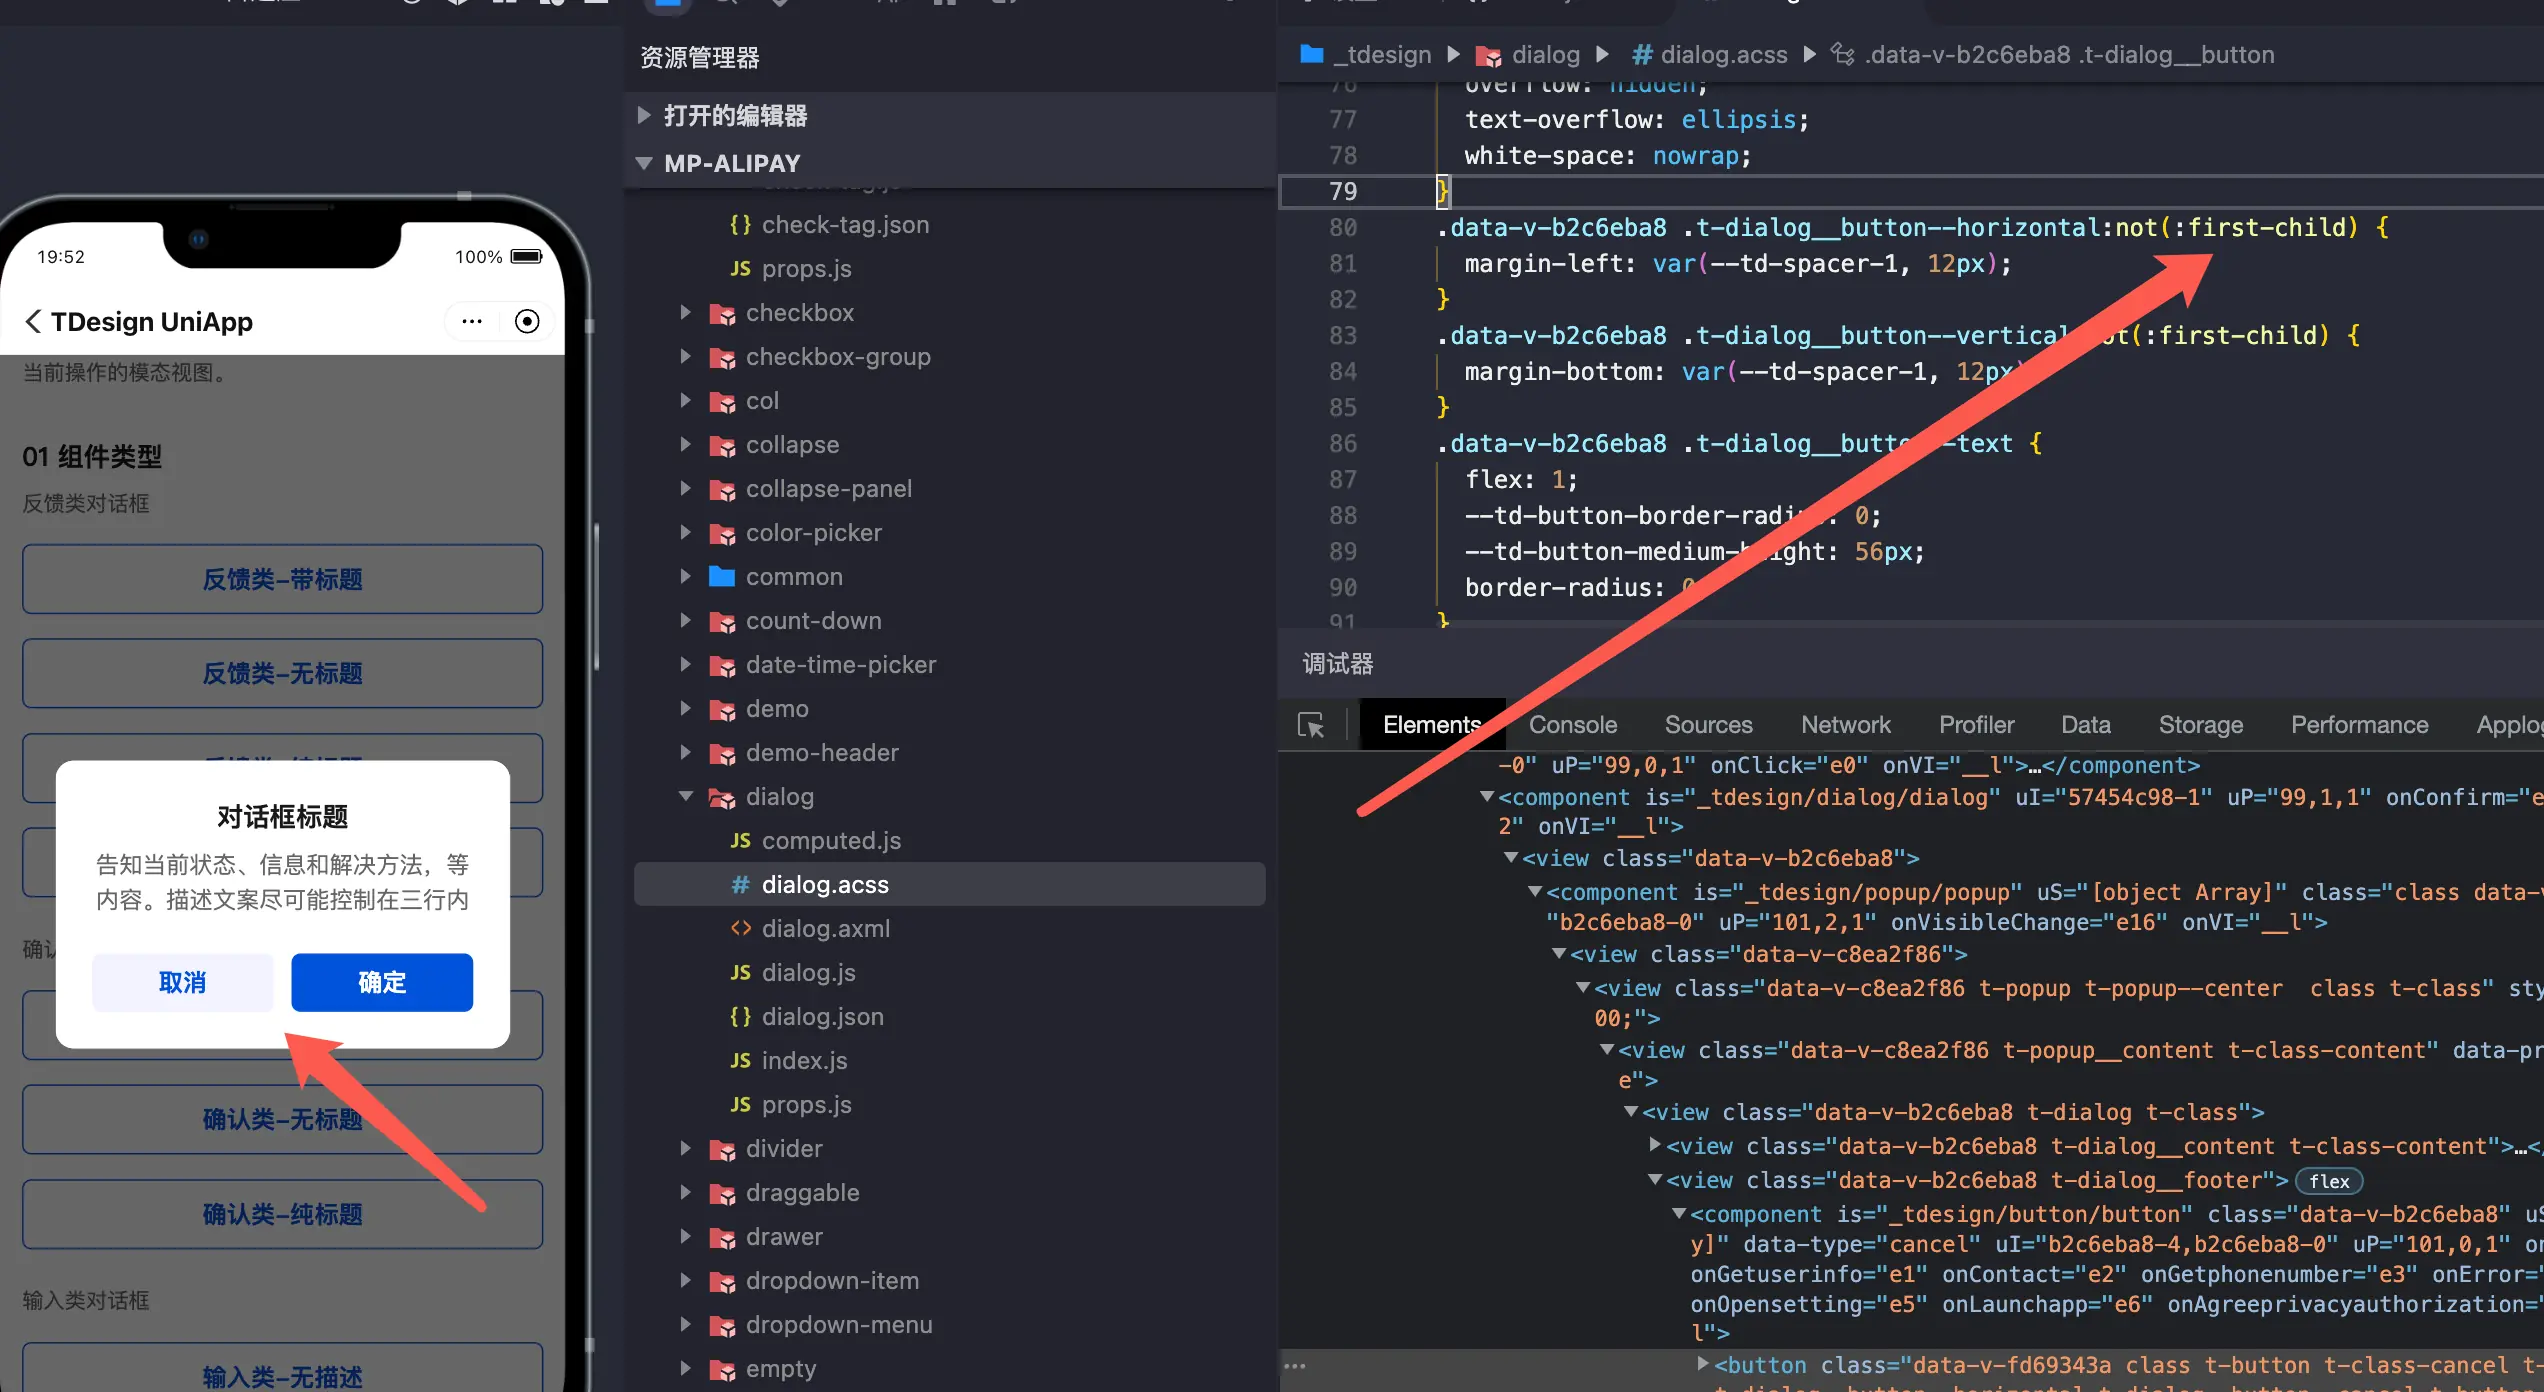Open the mini program three-dots menu
2544x1392 pixels.
point(472,322)
